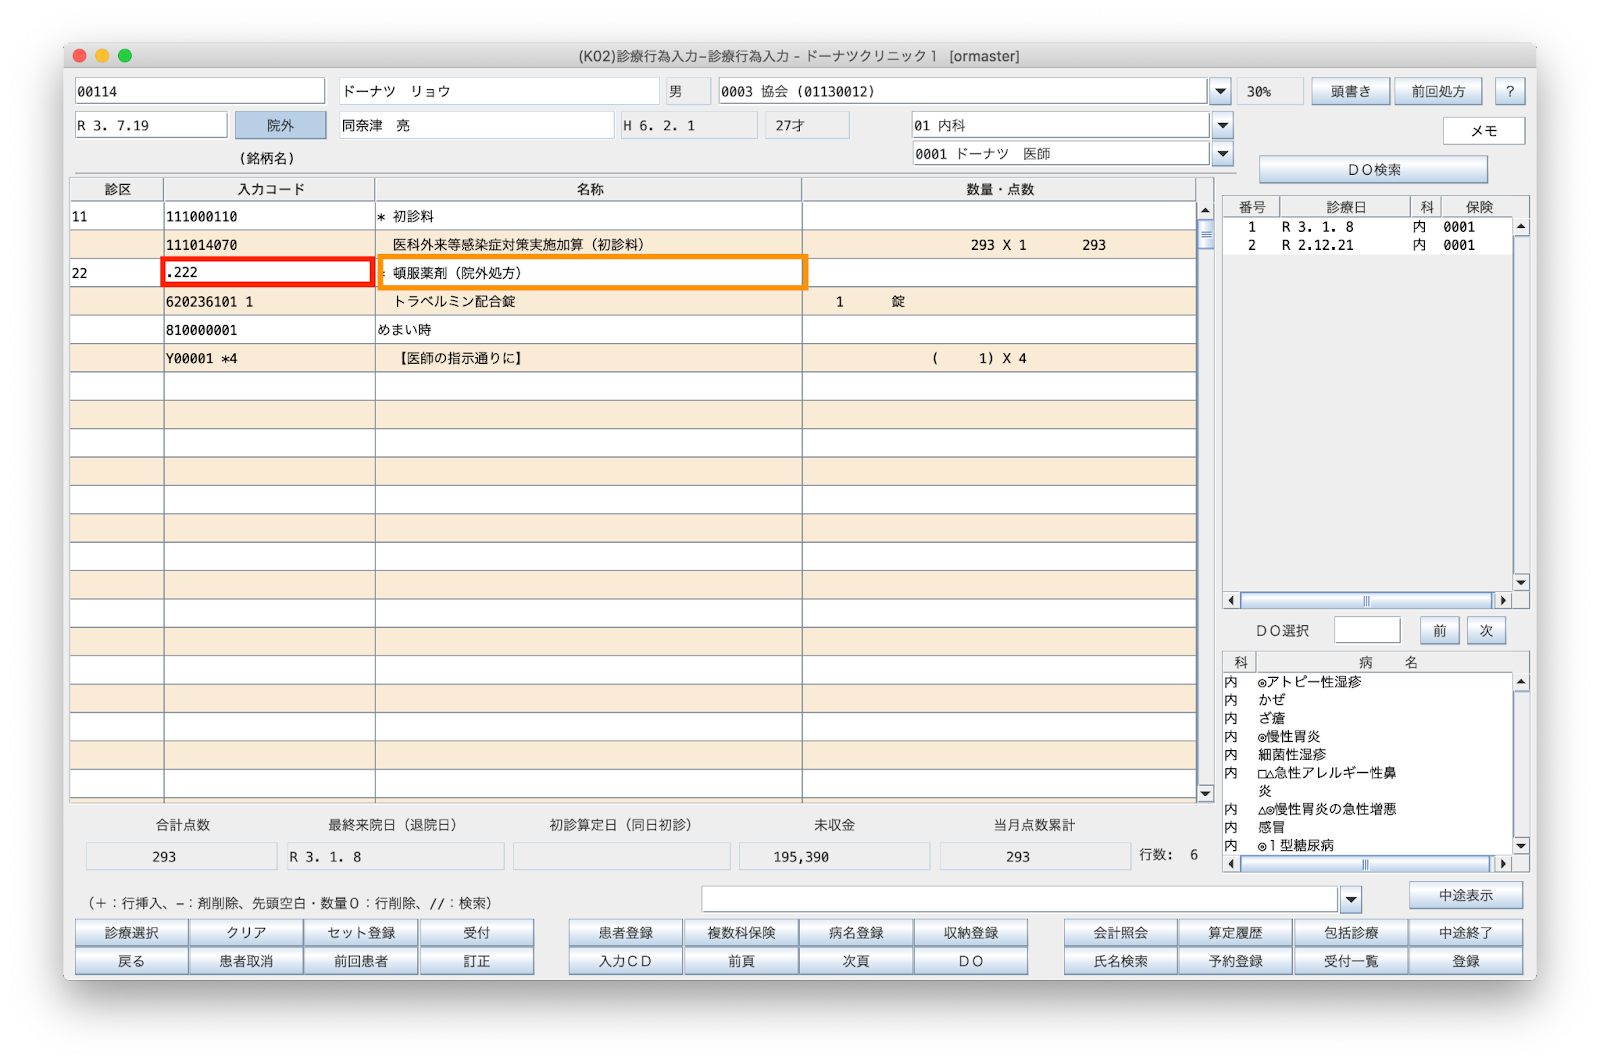
Task: Click the 前回処方 button
Action: 1438,92
